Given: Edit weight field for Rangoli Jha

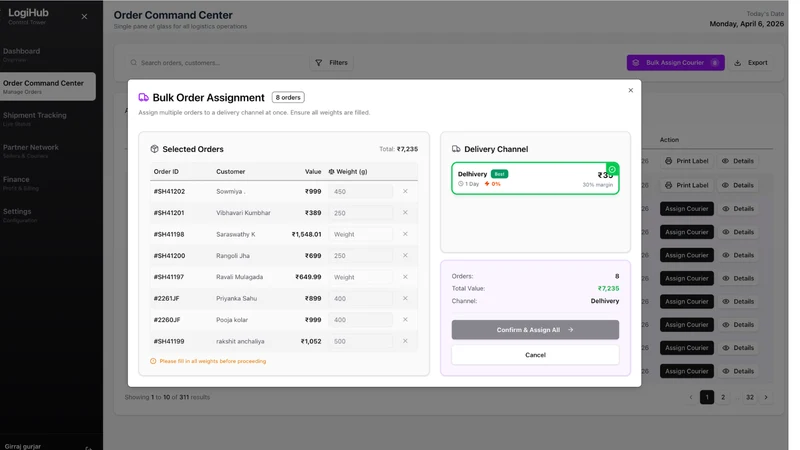Looking at the screenshot, I should [x=360, y=256].
